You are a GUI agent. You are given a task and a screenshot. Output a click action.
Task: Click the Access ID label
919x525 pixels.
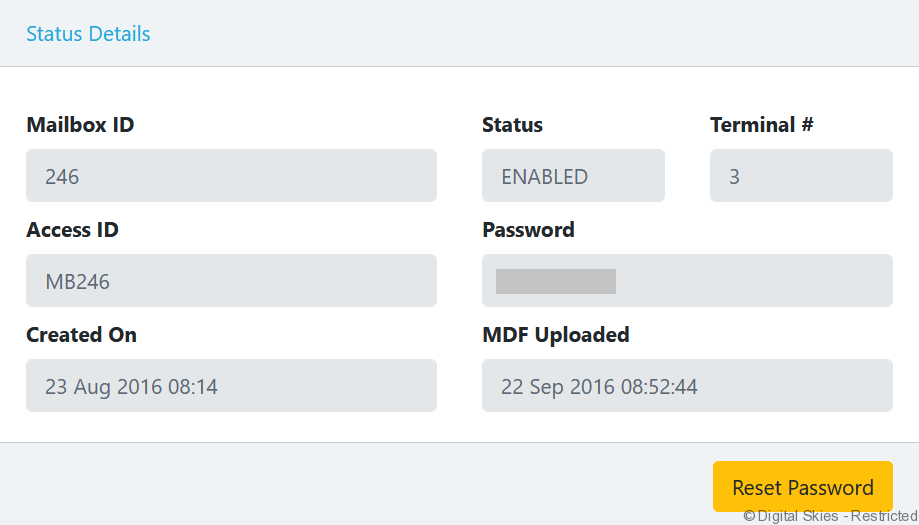click(x=72, y=230)
